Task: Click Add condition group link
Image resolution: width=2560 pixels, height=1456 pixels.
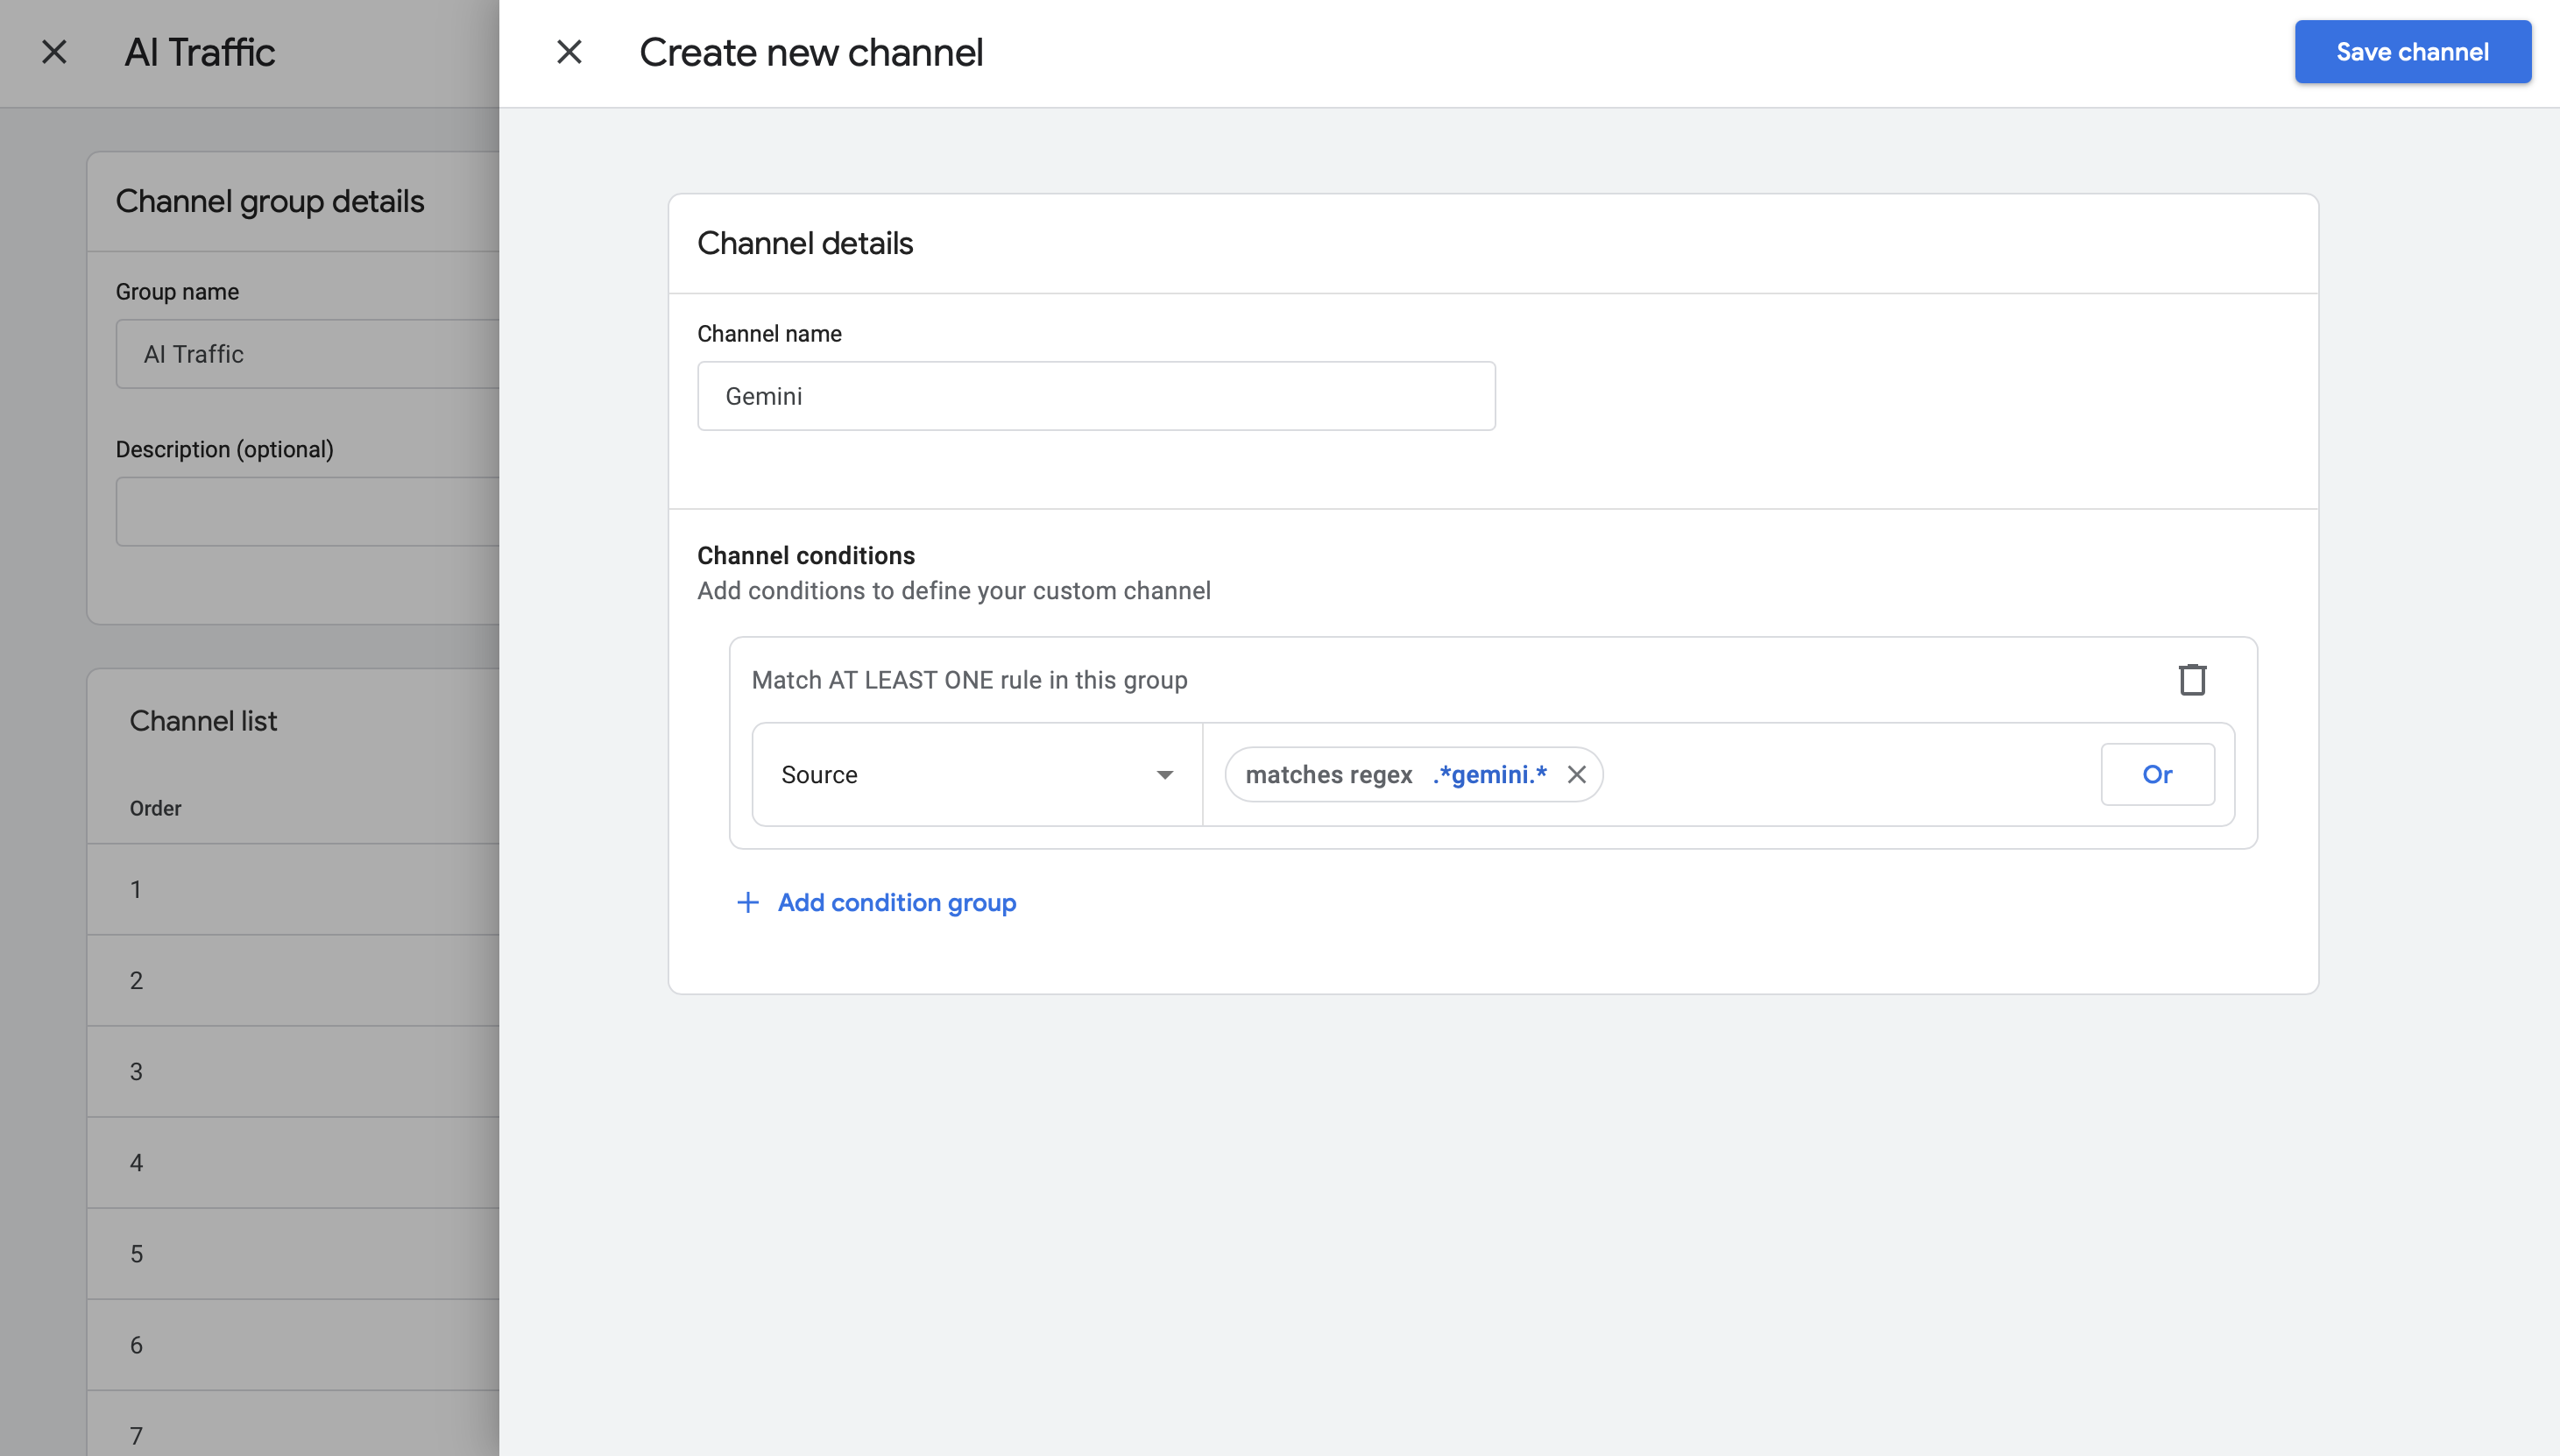Action: pyautogui.click(x=897, y=903)
